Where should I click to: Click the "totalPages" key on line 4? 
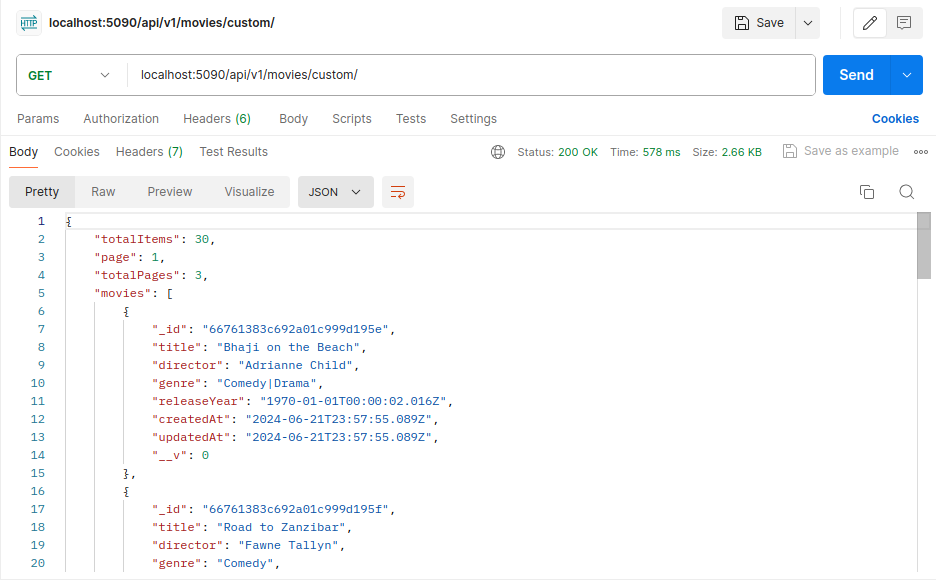click(x=137, y=276)
